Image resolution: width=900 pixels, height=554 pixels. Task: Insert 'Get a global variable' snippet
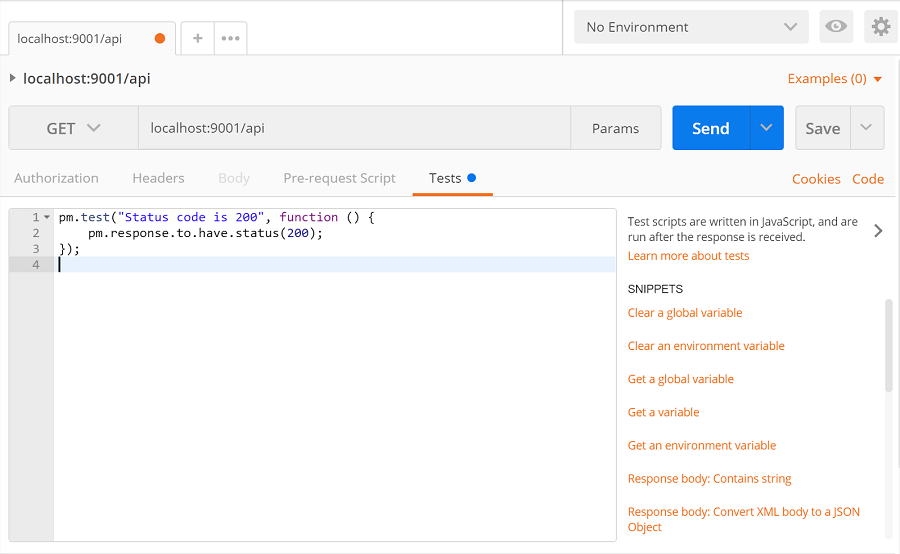click(681, 379)
